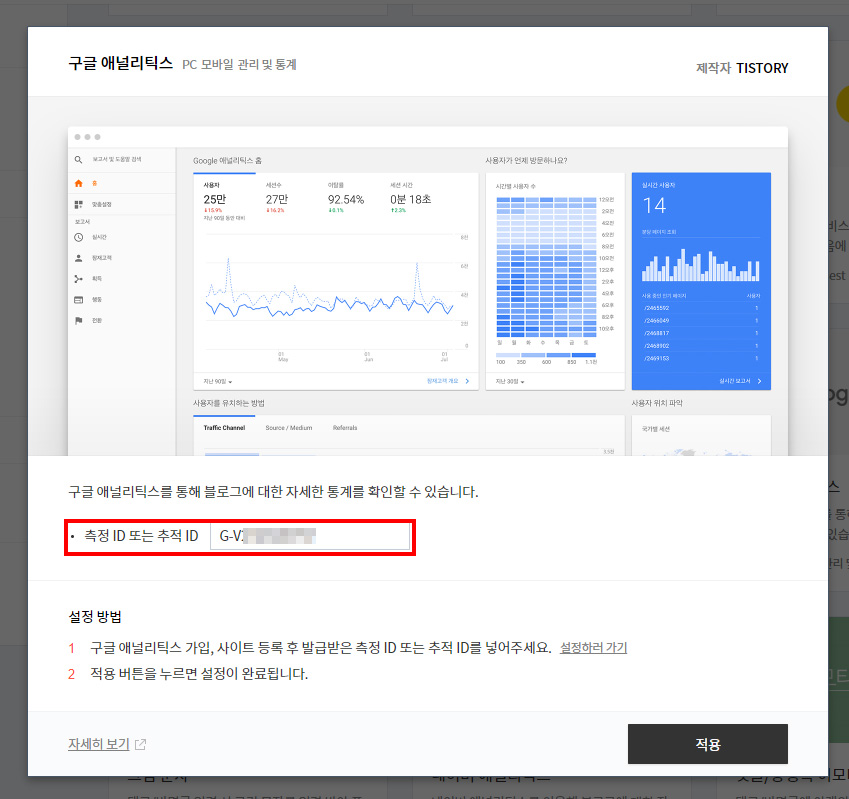Image resolution: width=849 pixels, height=799 pixels.
Task: Open the 설정하러 가기 link
Action: [593, 647]
